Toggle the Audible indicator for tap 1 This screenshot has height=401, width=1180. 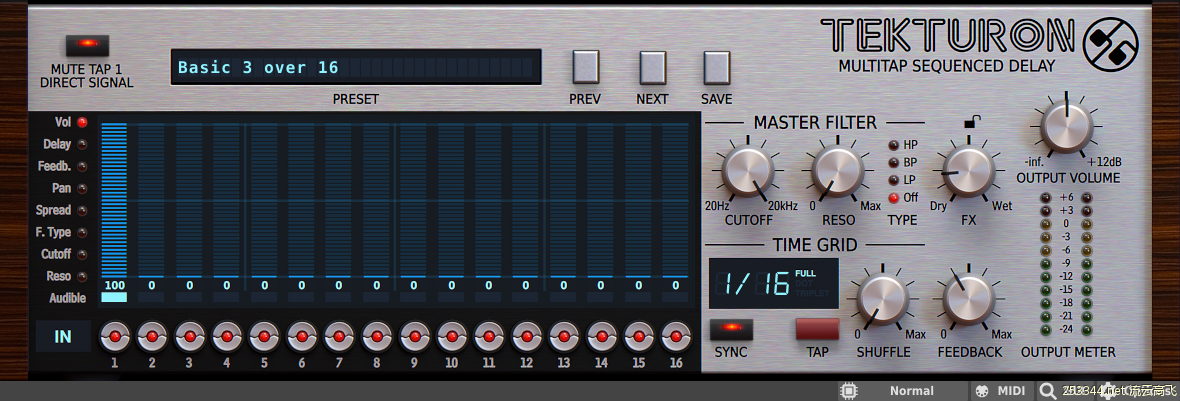pos(114,298)
